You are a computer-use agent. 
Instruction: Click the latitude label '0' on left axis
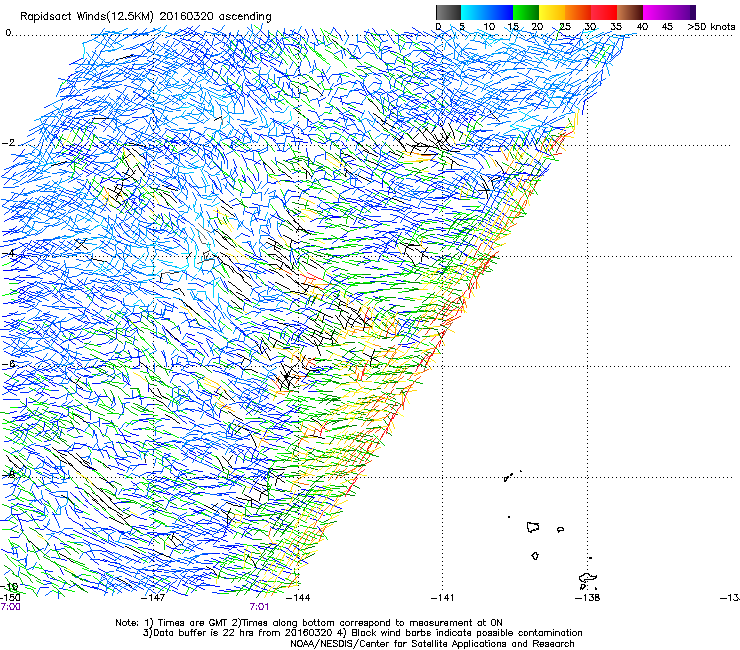tap(8, 33)
